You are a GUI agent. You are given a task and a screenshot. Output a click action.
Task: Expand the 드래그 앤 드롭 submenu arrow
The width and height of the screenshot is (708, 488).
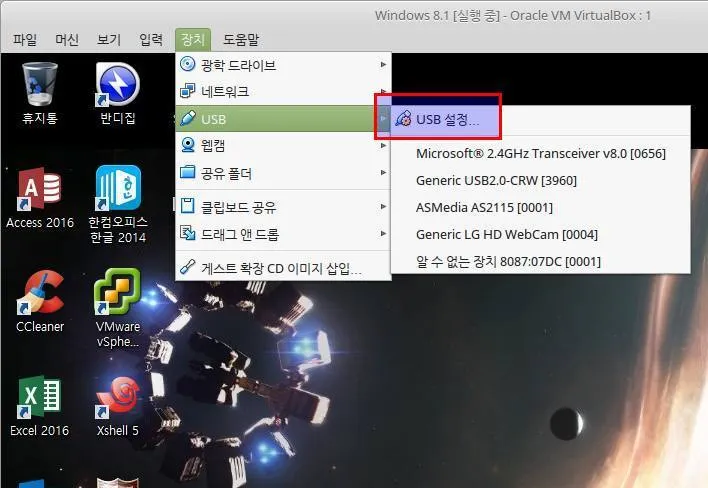click(x=383, y=233)
